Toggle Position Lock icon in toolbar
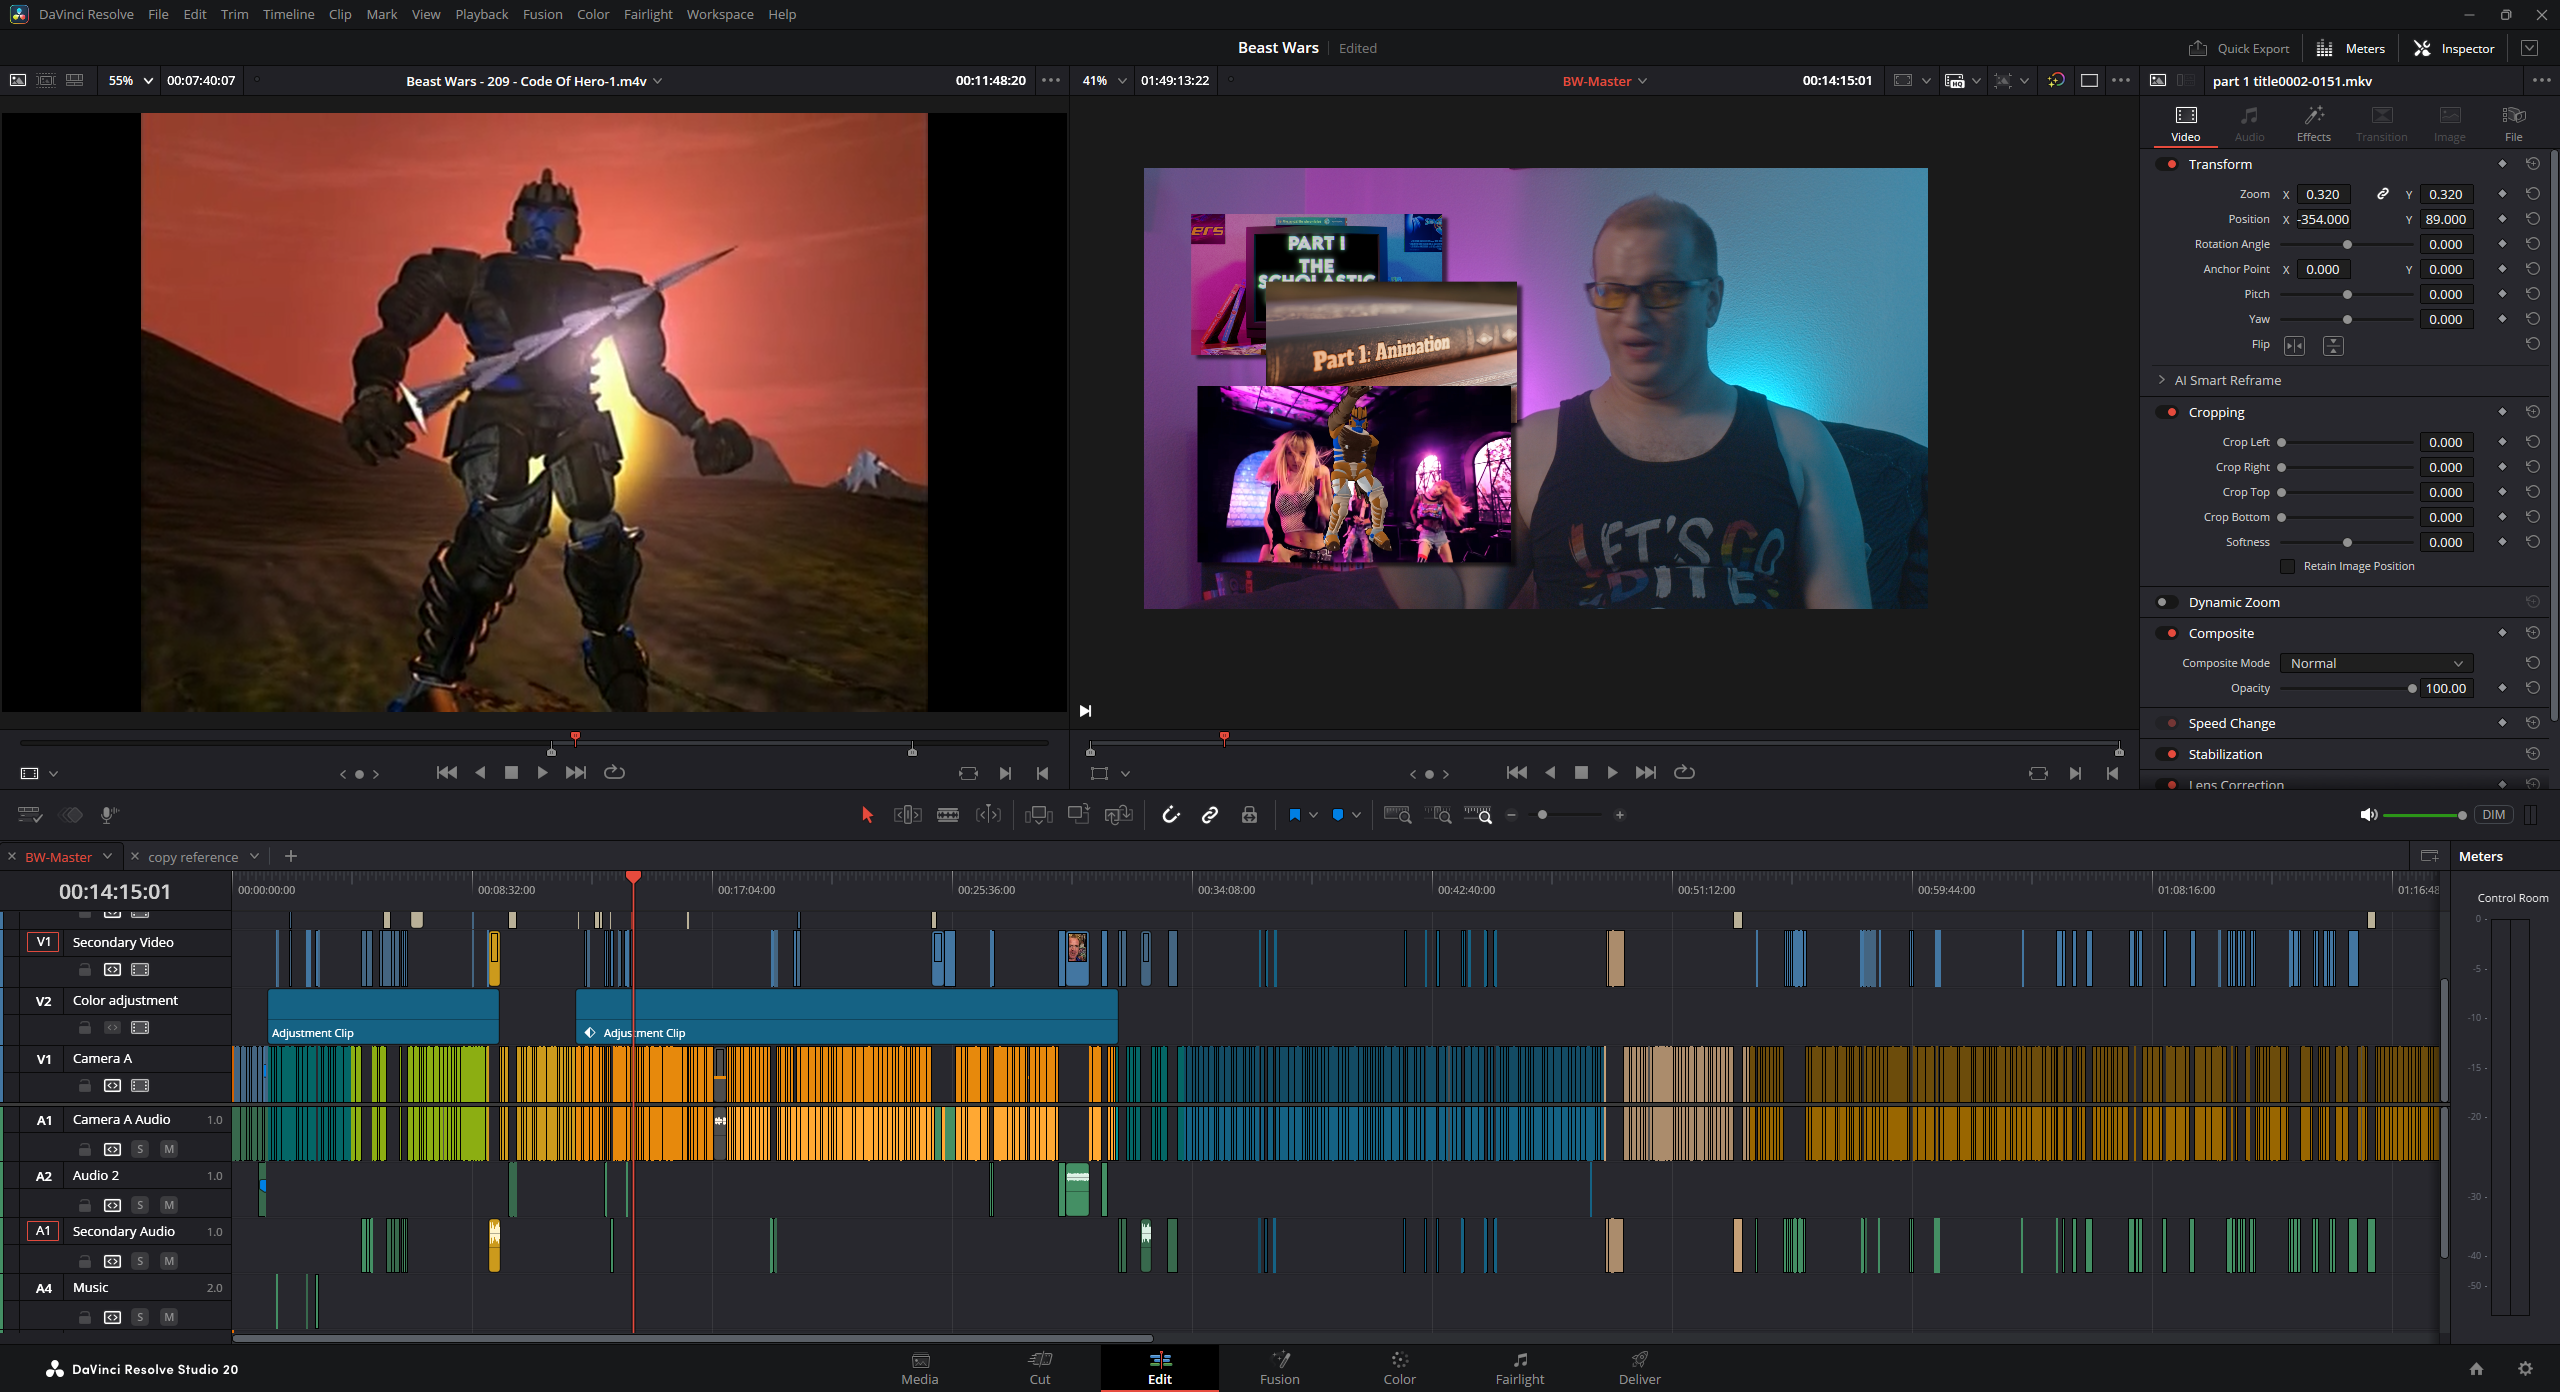This screenshot has height=1392, width=2560. click(1249, 815)
